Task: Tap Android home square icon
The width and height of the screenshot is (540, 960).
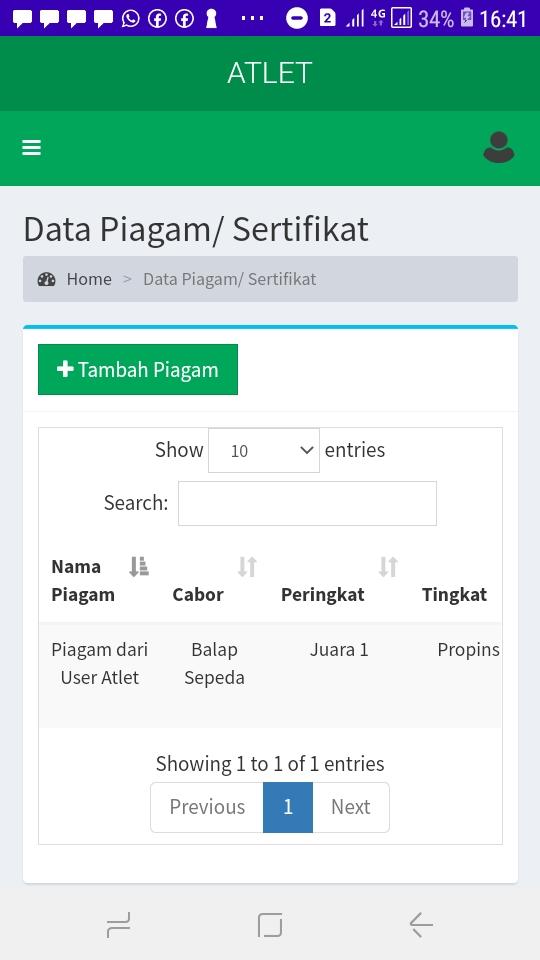Action: (x=270, y=924)
